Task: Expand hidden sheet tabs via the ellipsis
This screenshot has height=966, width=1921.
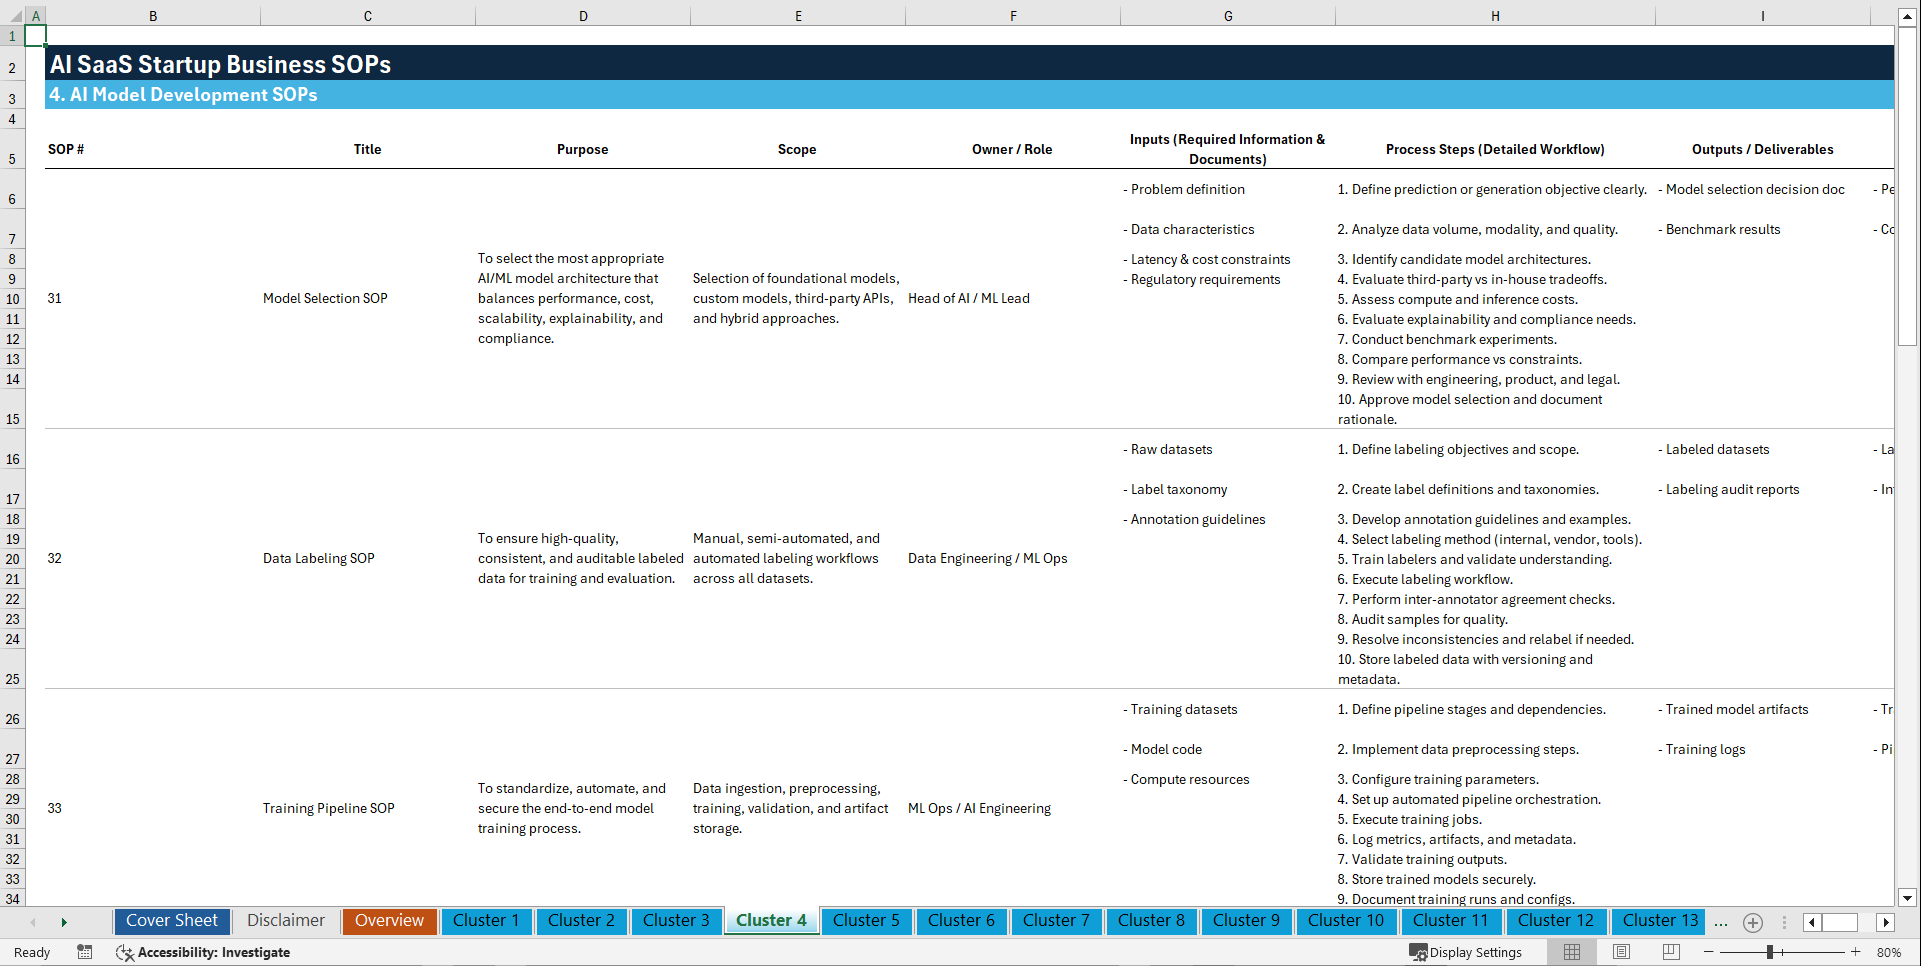Action: 1721,922
